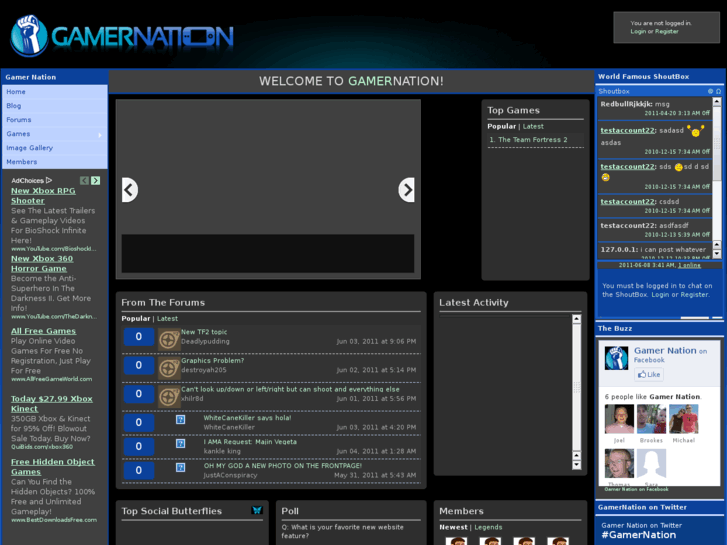This screenshot has width=727, height=545.
Task: Expand the Games submenu arrow
Action: point(100,134)
